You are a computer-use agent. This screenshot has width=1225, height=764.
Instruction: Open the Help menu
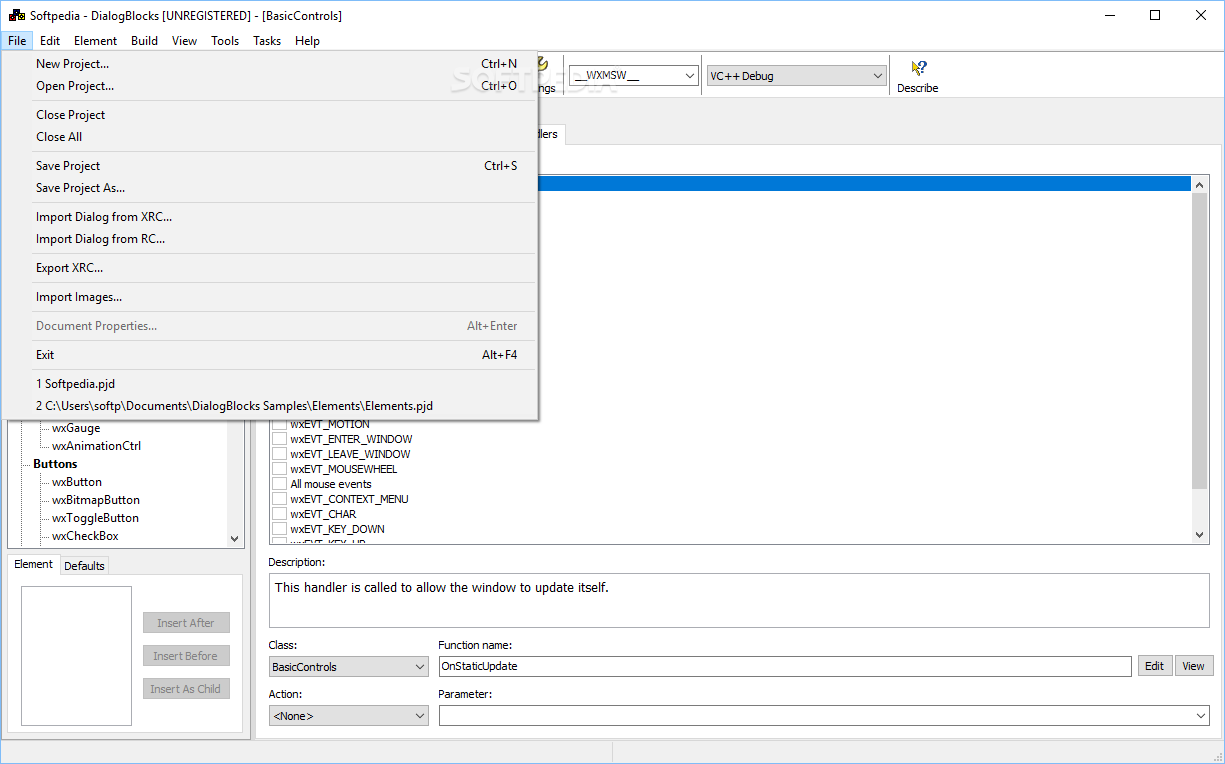[x=308, y=41]
